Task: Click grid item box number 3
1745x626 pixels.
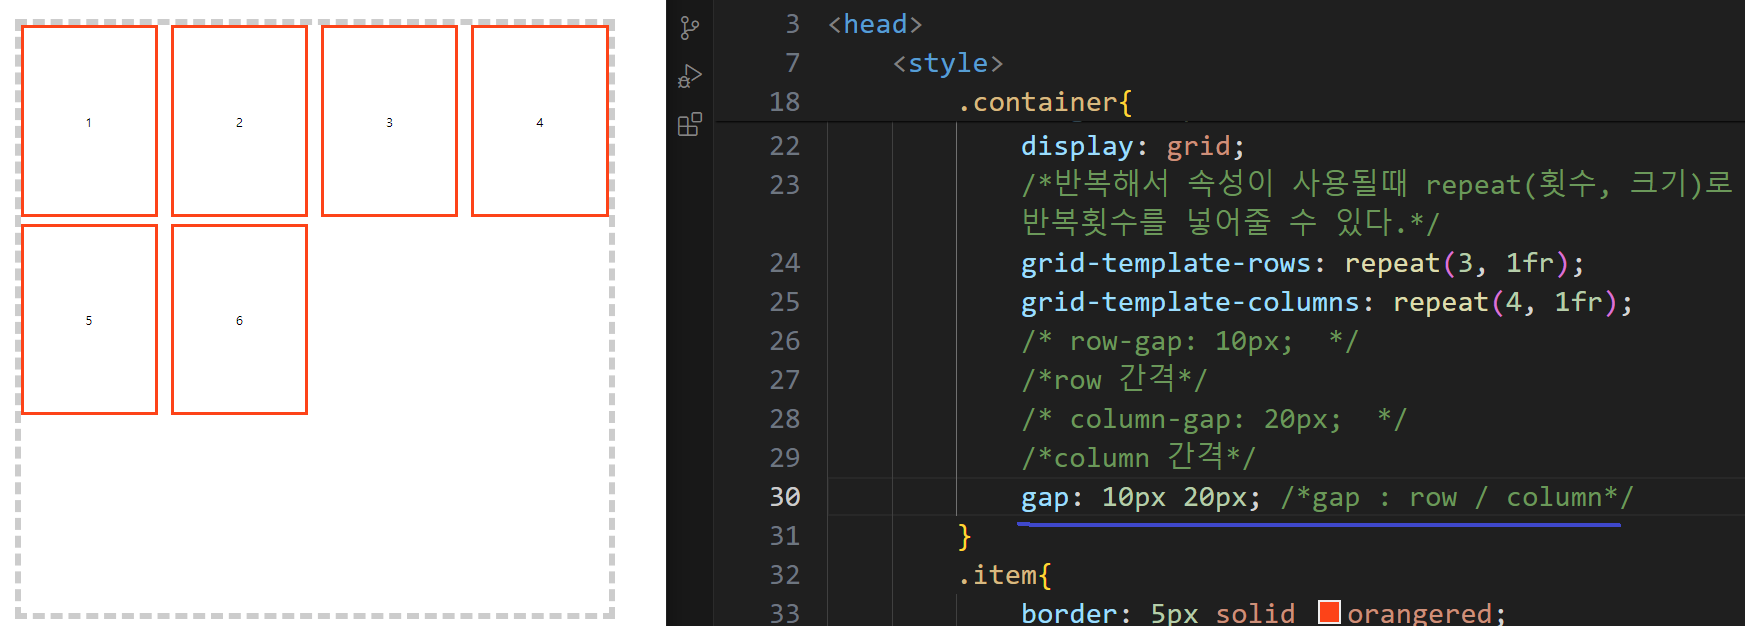Action: pyautogui.click(x=389, y=121)
